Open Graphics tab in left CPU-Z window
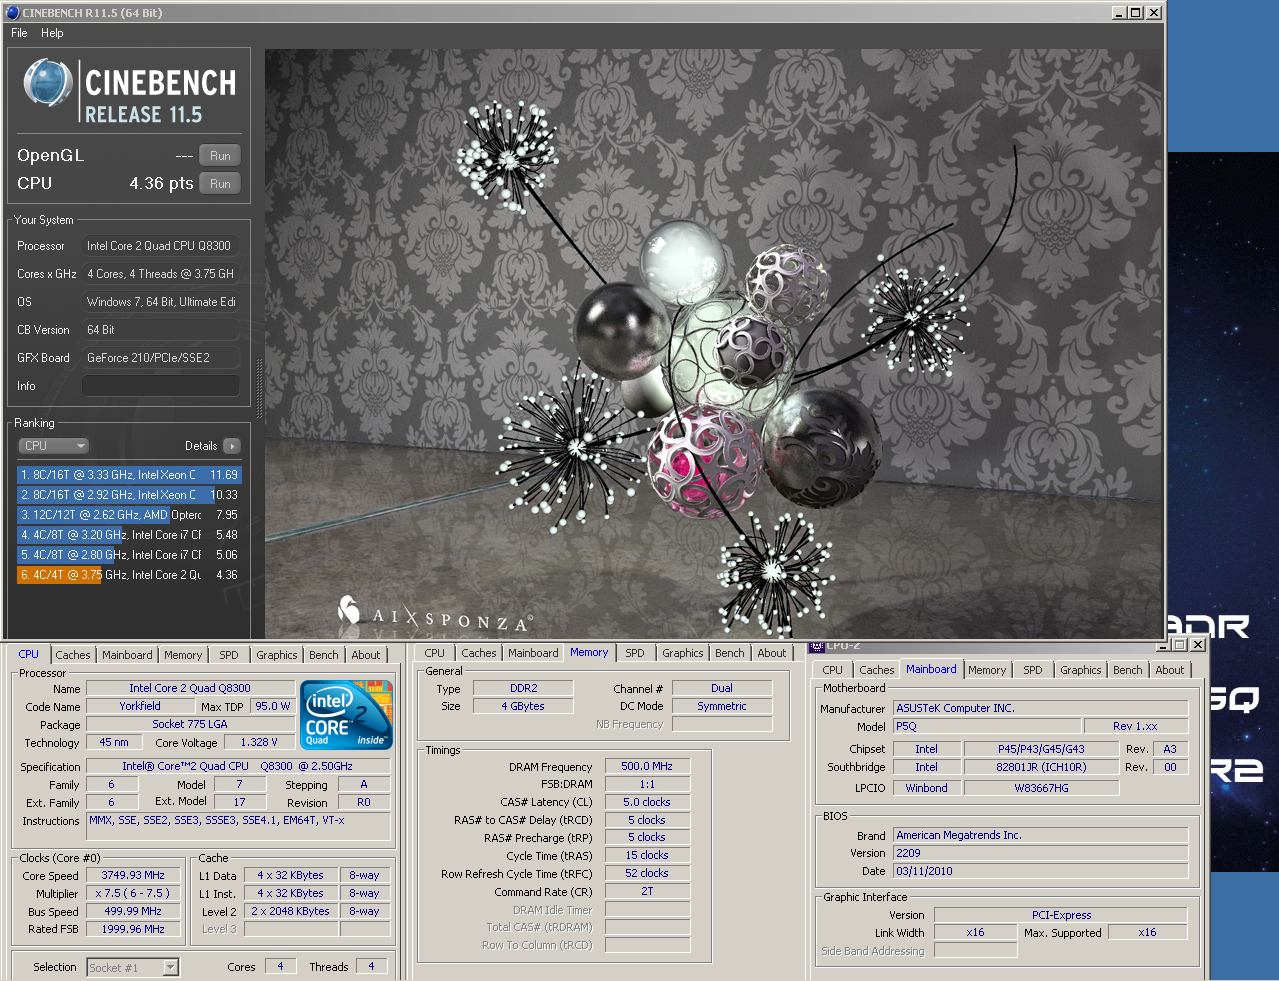Viewport: 1279px width, 981px height. coord(277,655)
